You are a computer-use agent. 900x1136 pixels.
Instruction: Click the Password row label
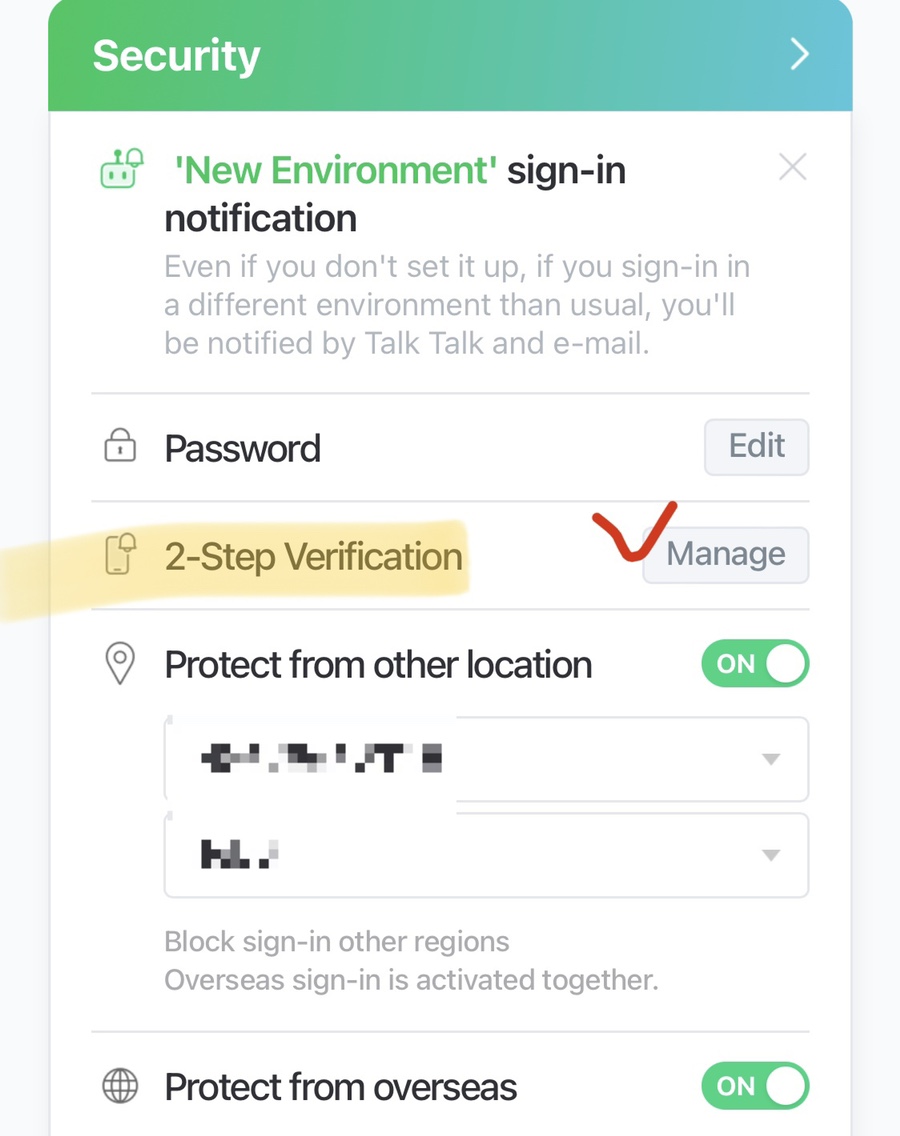(x=242, y=448)
